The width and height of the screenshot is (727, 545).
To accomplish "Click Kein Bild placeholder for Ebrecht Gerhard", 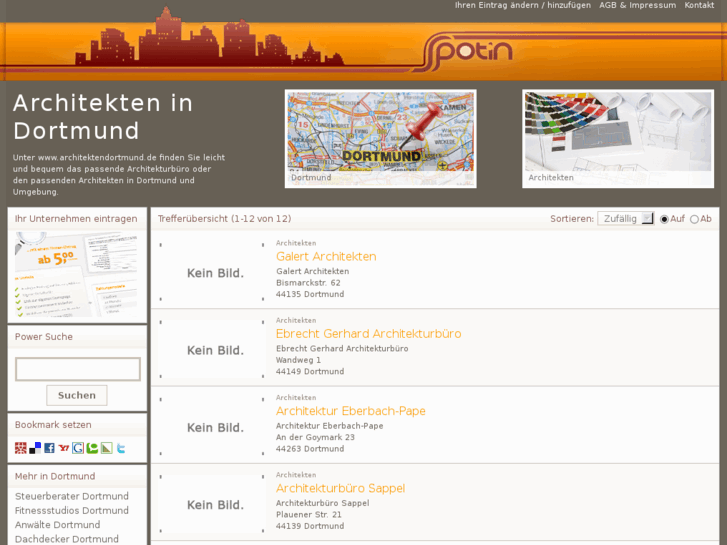I will [212, 350].
